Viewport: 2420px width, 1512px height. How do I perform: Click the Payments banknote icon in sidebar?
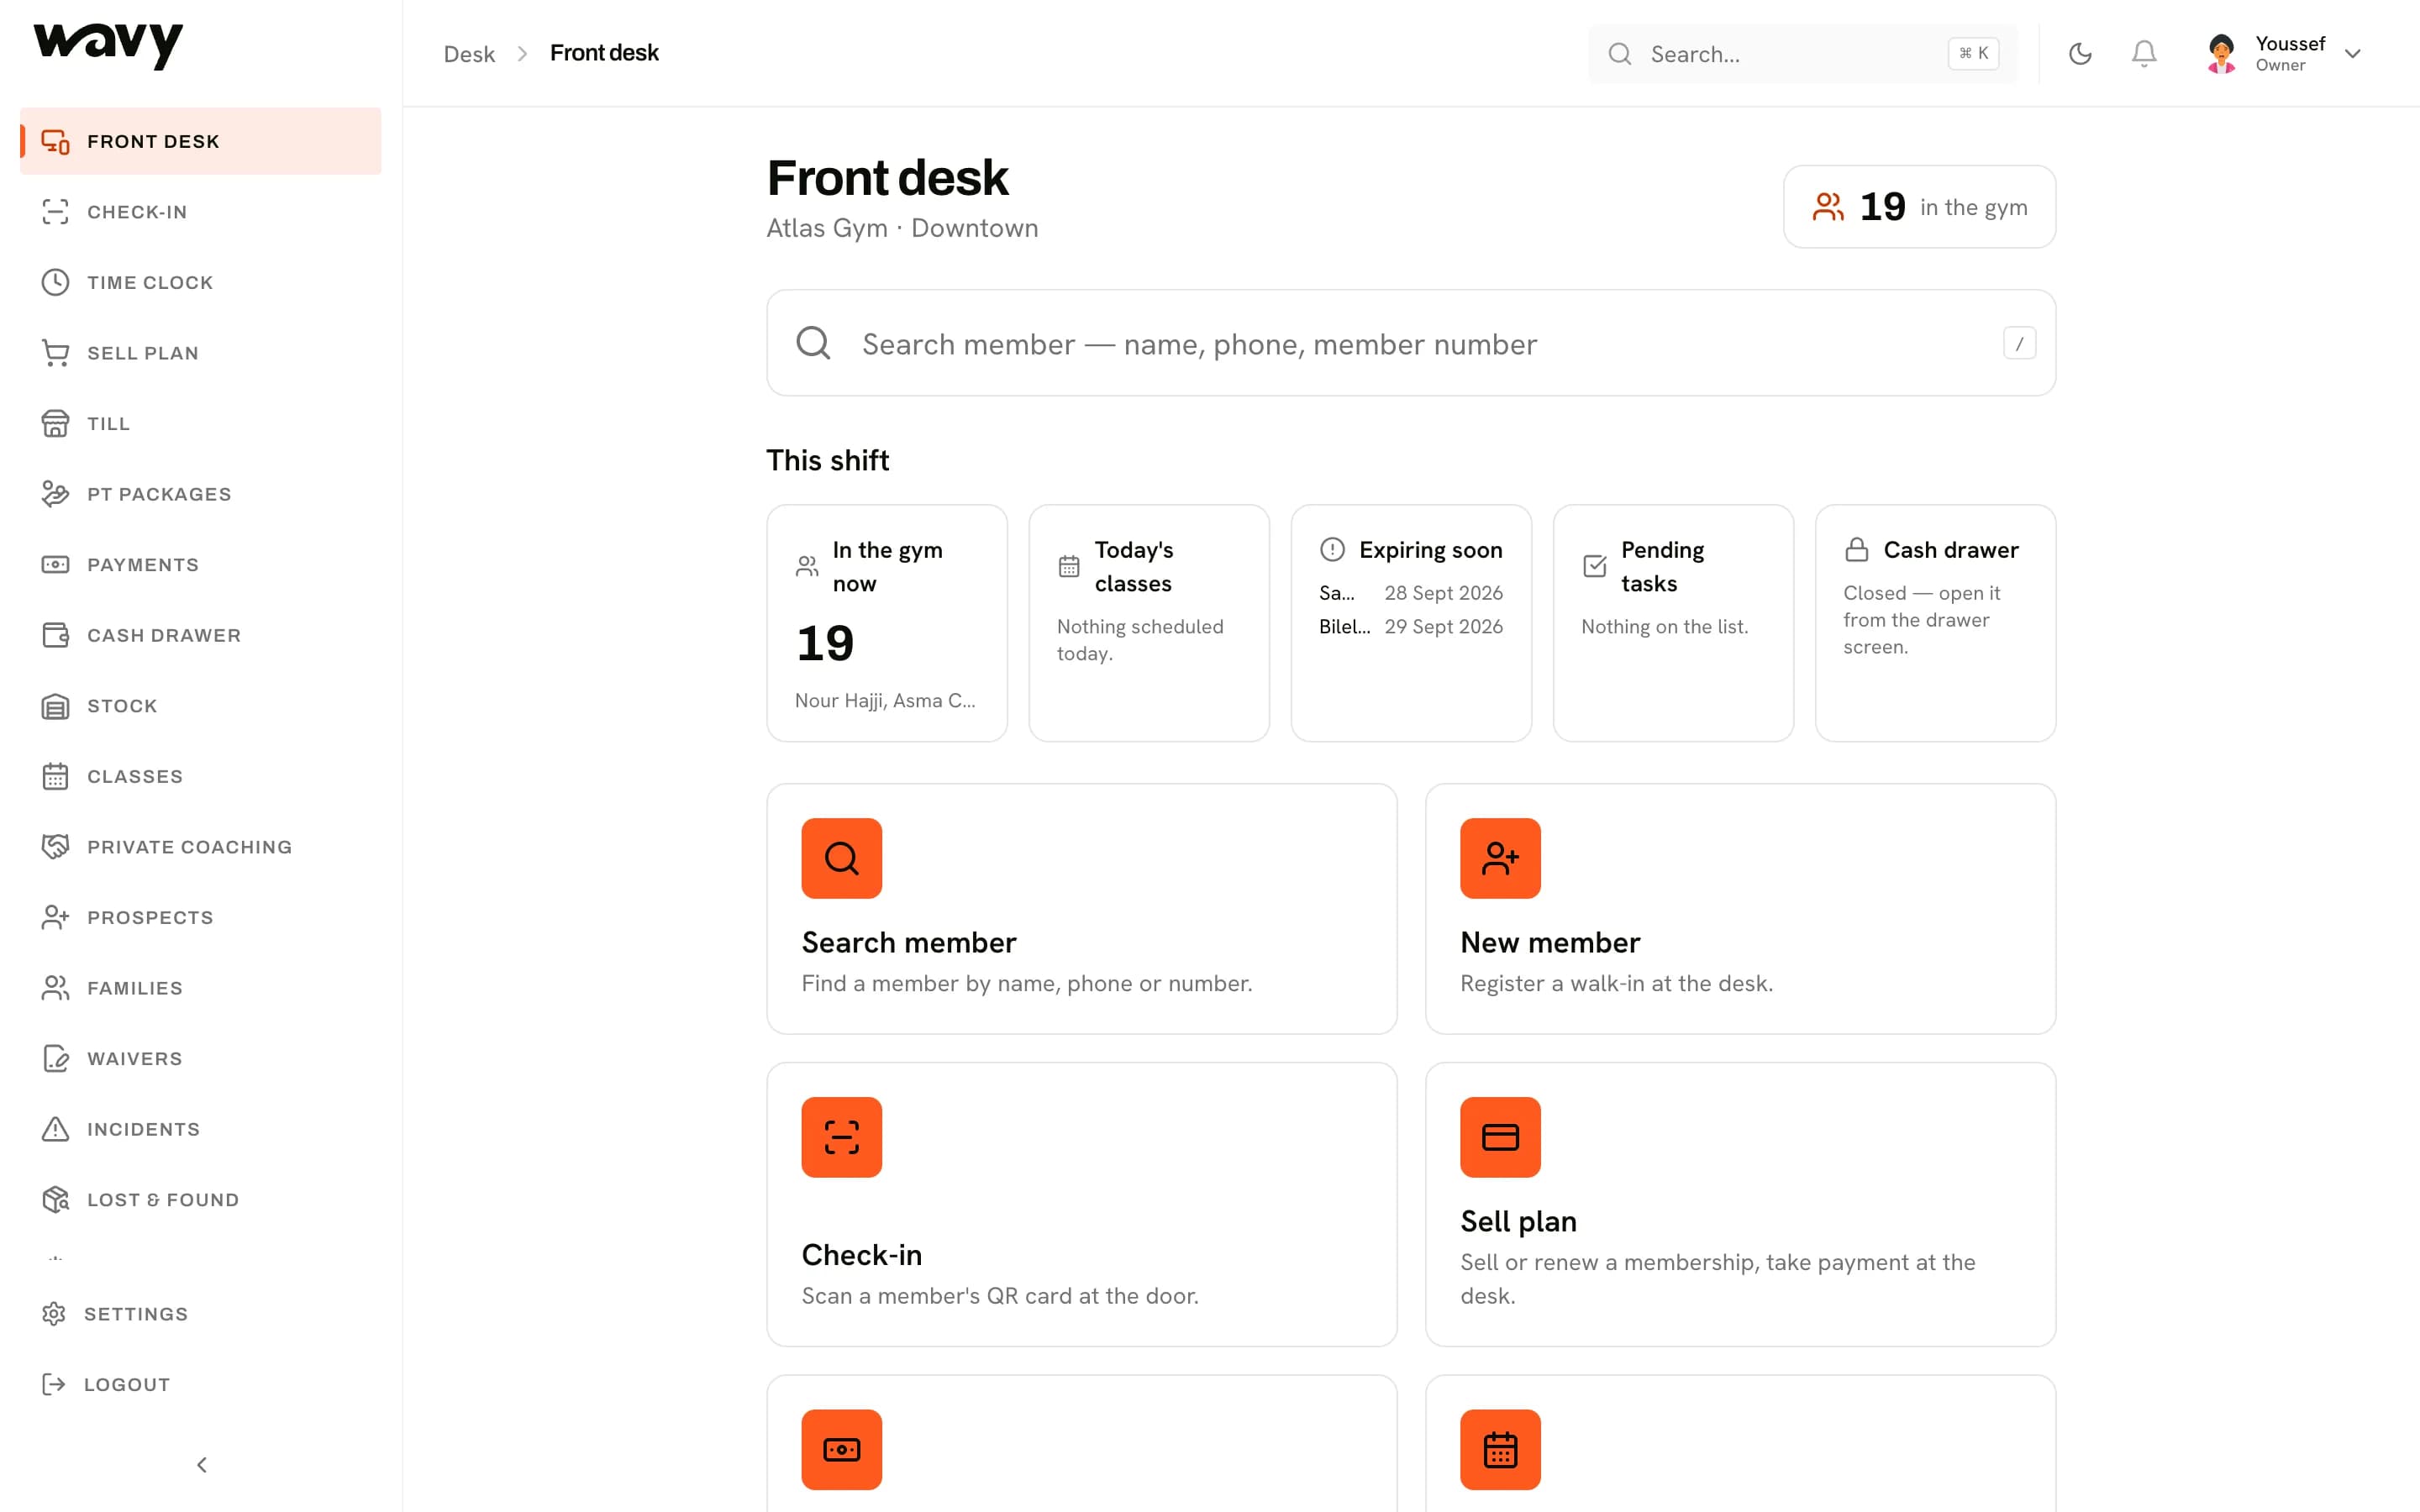tap(55, 565)
